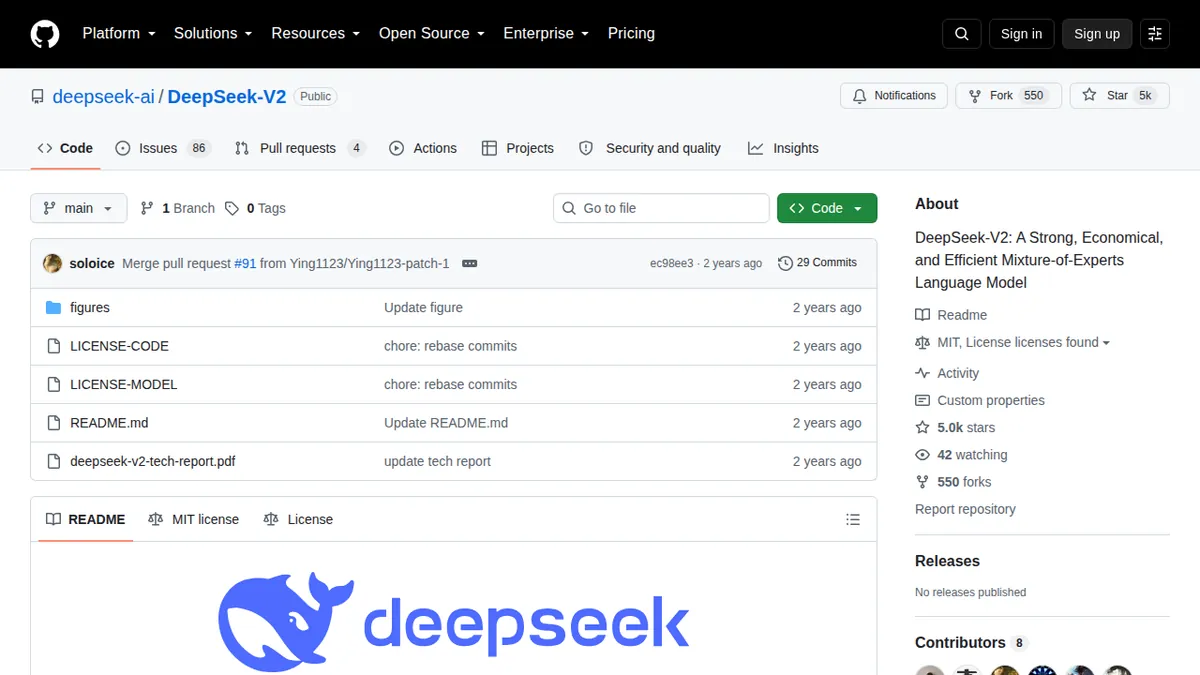Expand the Open Source menu

coord(432,33)
